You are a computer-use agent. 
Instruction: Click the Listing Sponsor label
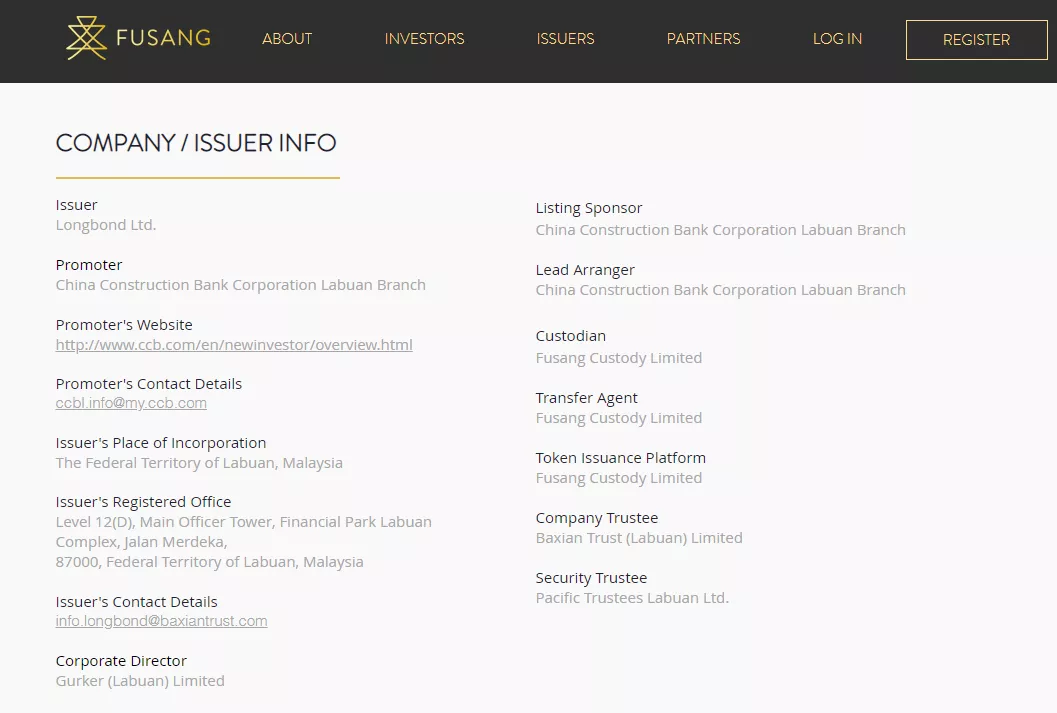pyautogui.click(x=588, y=208)
